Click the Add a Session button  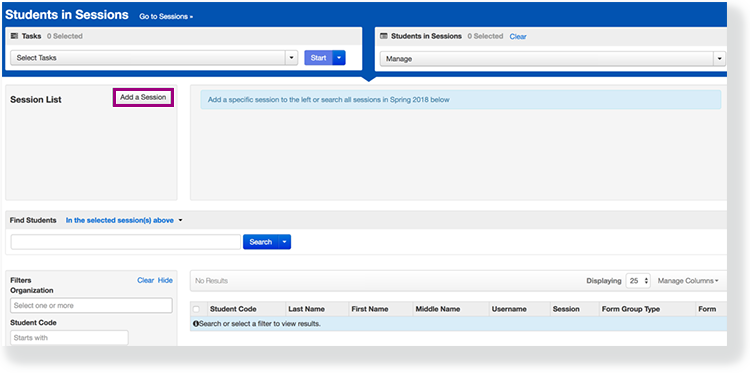coord(143,97)
